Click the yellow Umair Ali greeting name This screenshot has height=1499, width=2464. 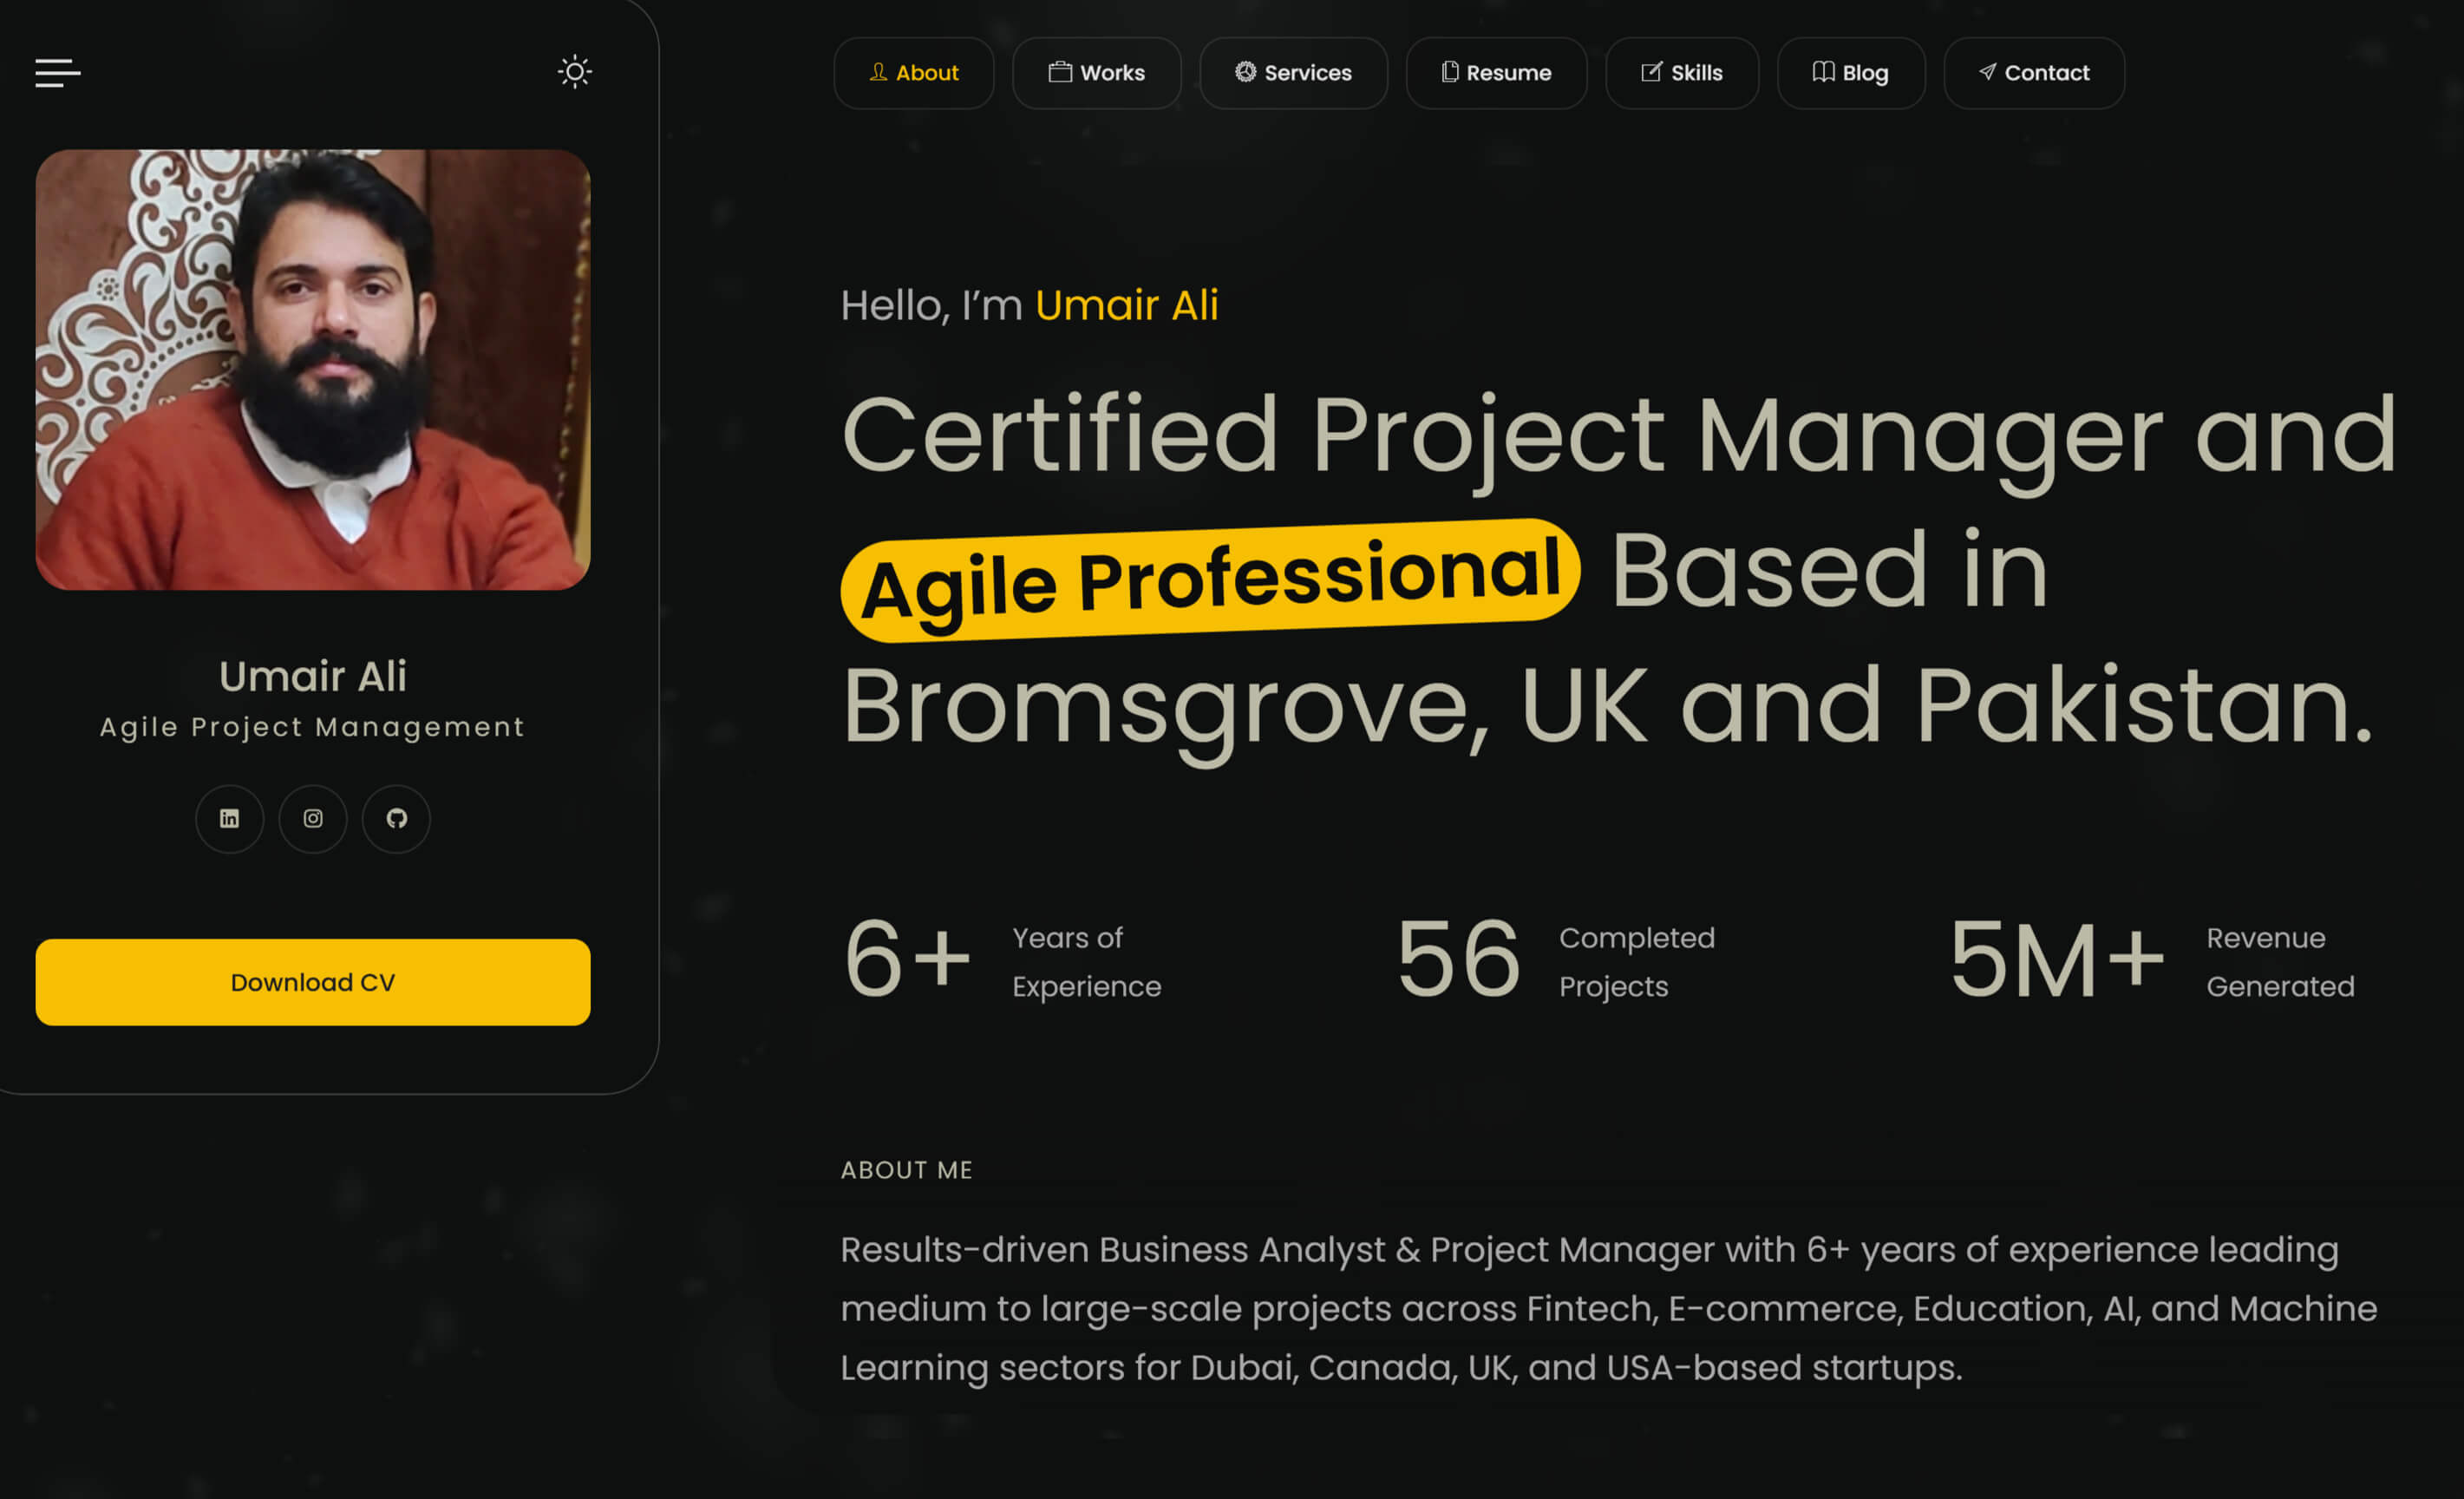(1127, 306)
